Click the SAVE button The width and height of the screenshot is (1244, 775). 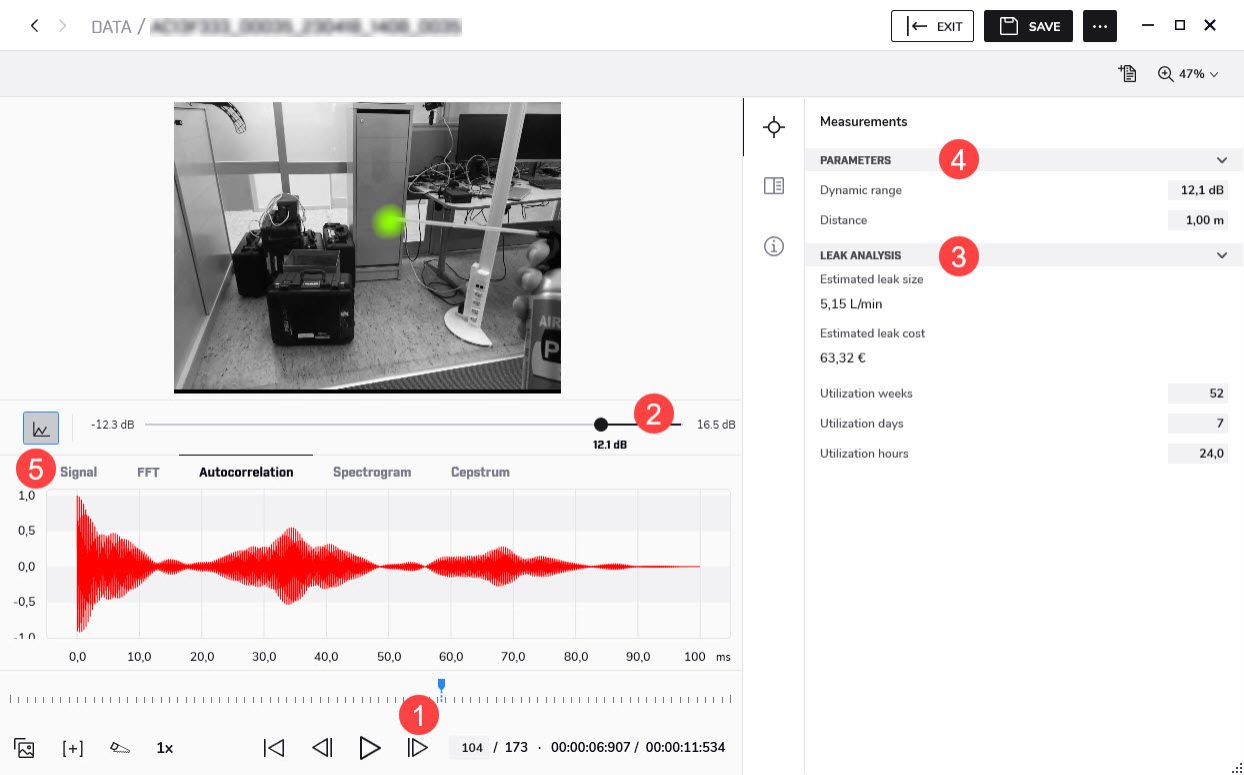coord(1028,26)
